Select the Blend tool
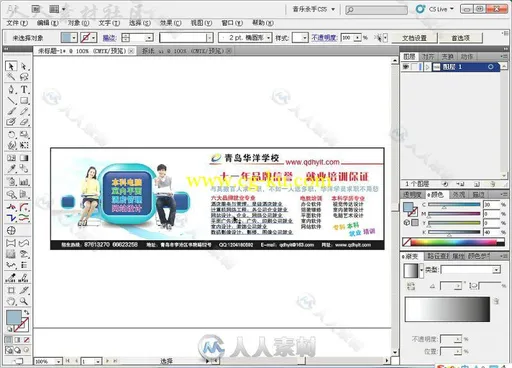Image resolution: width=512 pixels, height=368 pixels. 24,168
